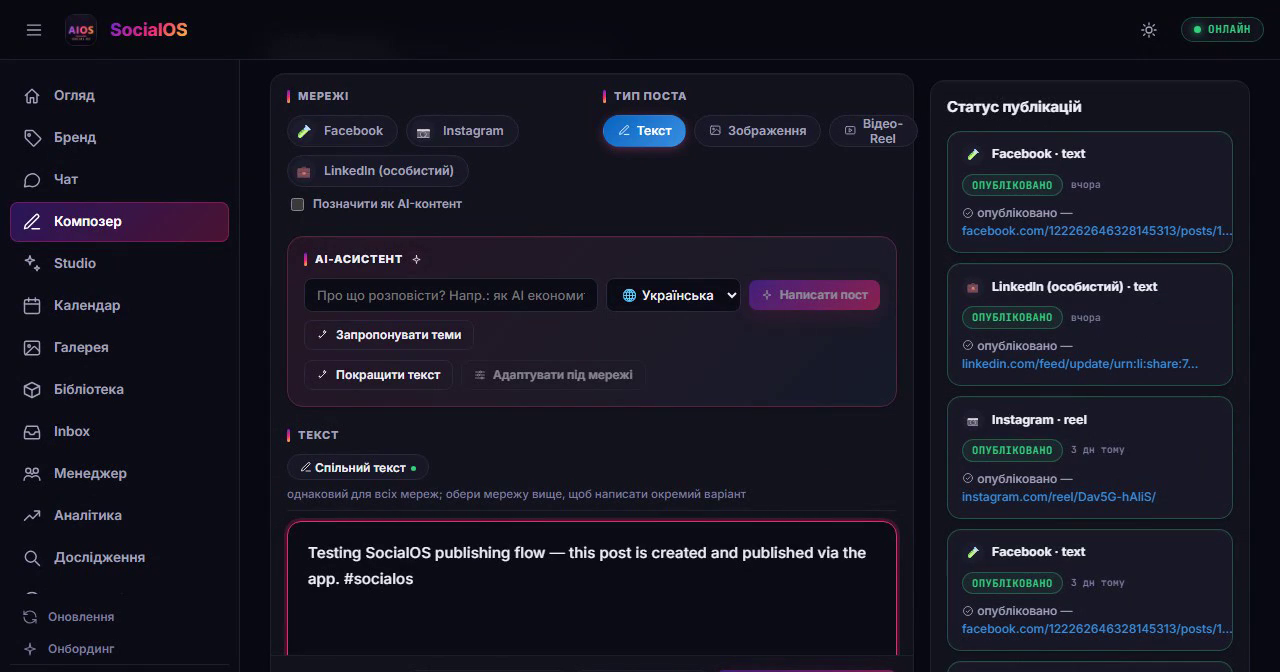This screenshot has height=672, width=1280.
Task: Click the AIOS SocialOS logo
Action: [80, 30]
